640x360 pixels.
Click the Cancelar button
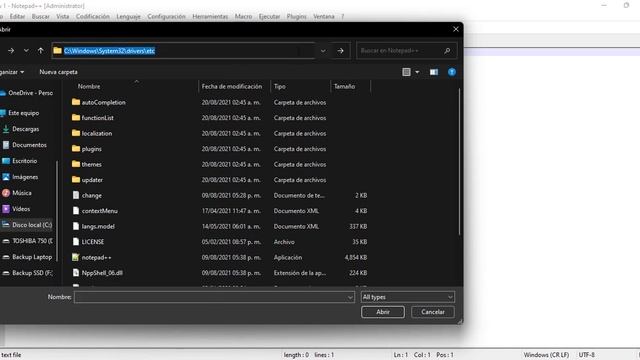[x=433, y=312]
